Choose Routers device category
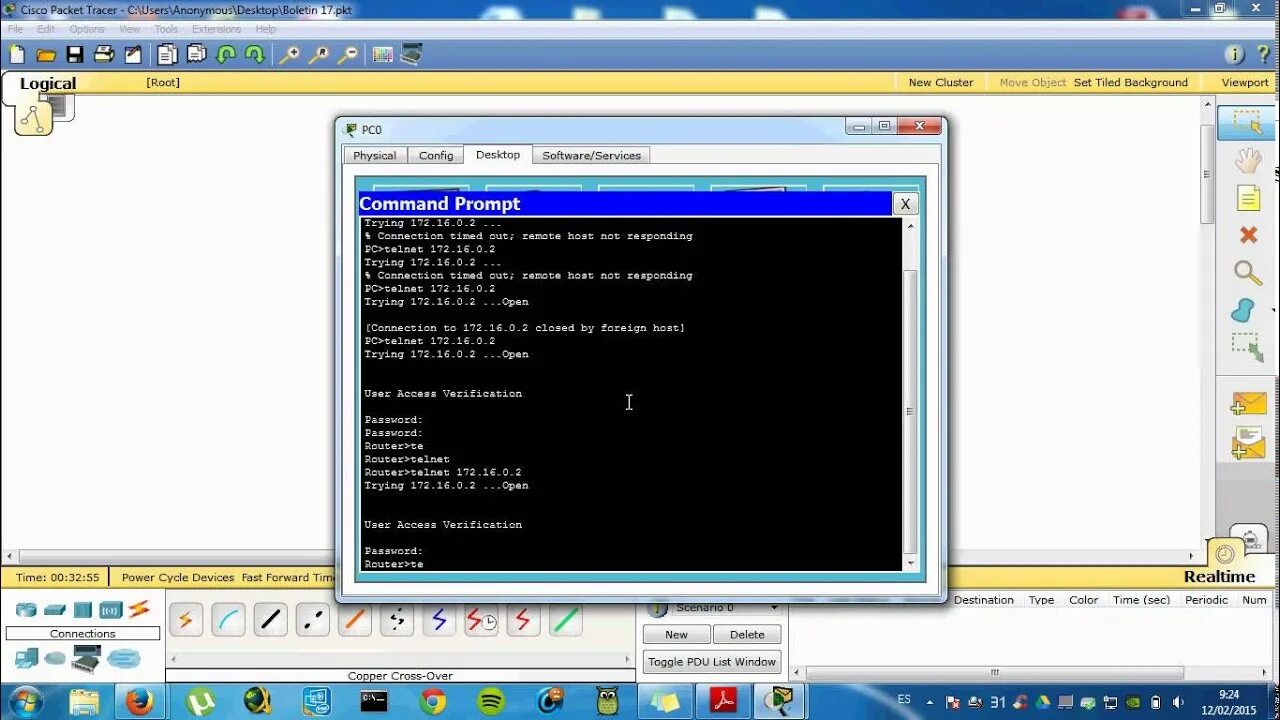The width and height of the screenshot is (1280, 720). [x=26, y=610]
